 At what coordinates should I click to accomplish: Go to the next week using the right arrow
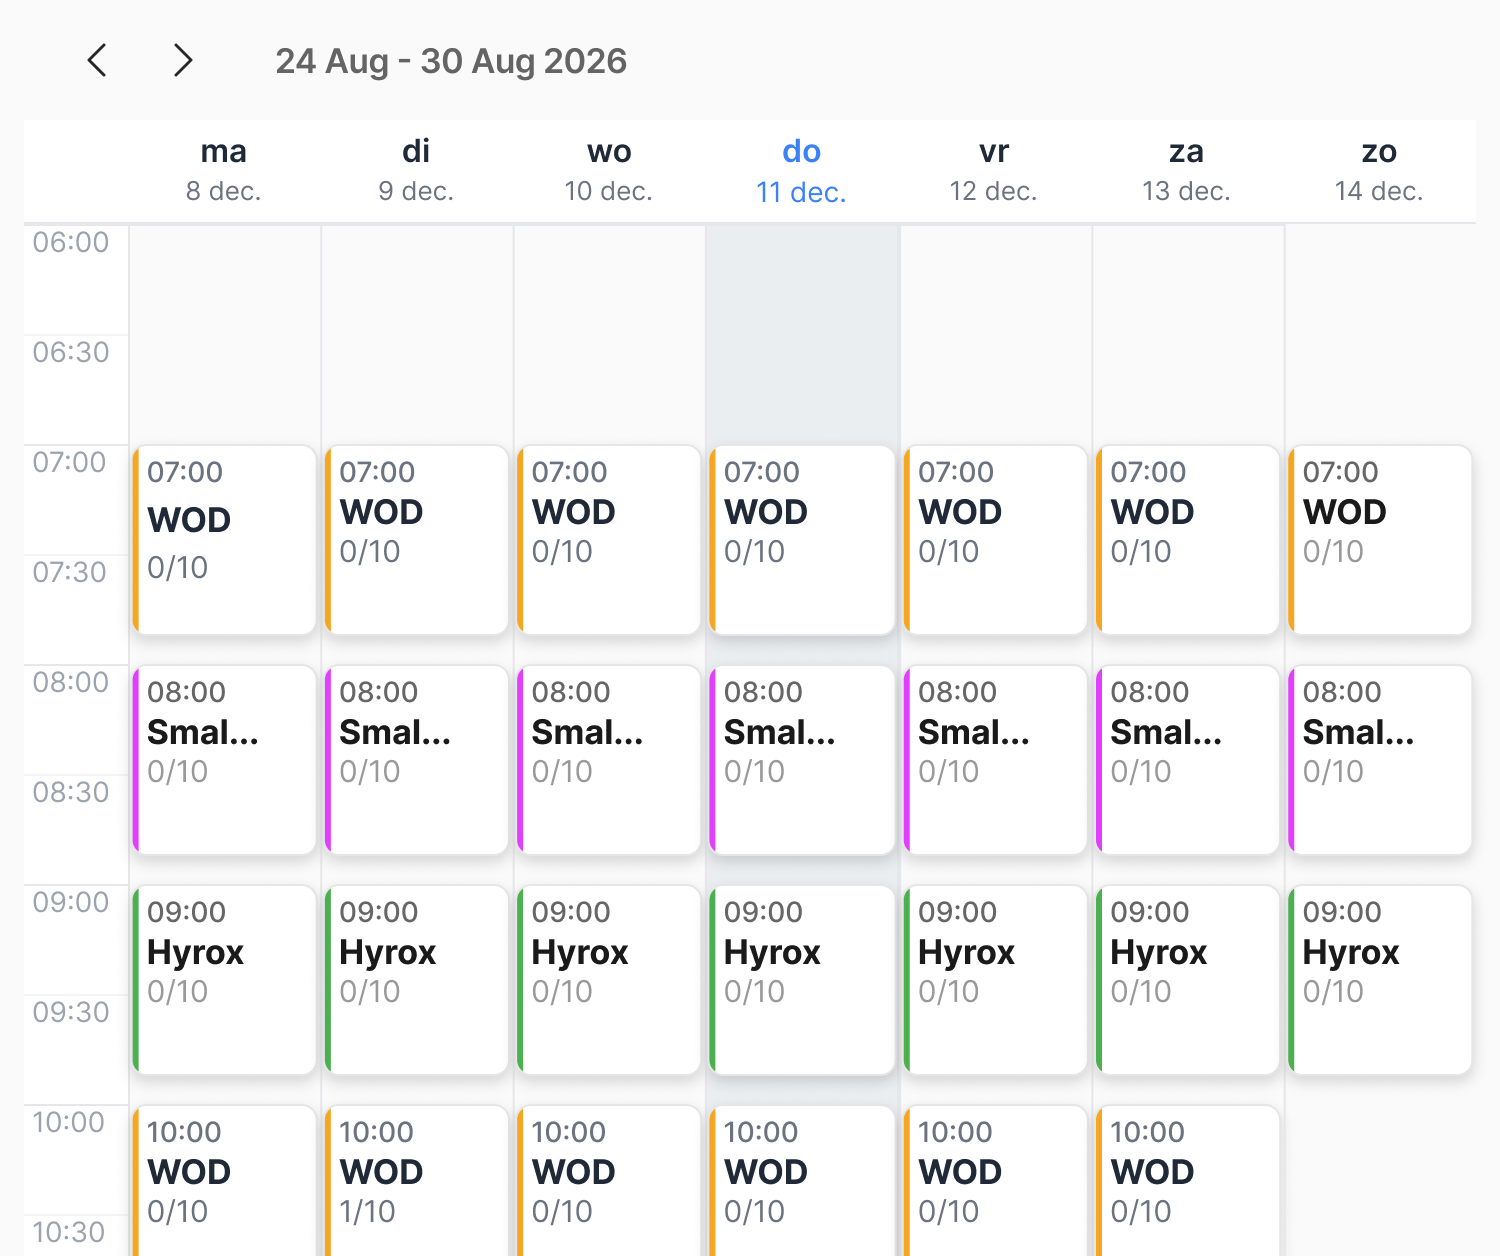click(182, 61)
